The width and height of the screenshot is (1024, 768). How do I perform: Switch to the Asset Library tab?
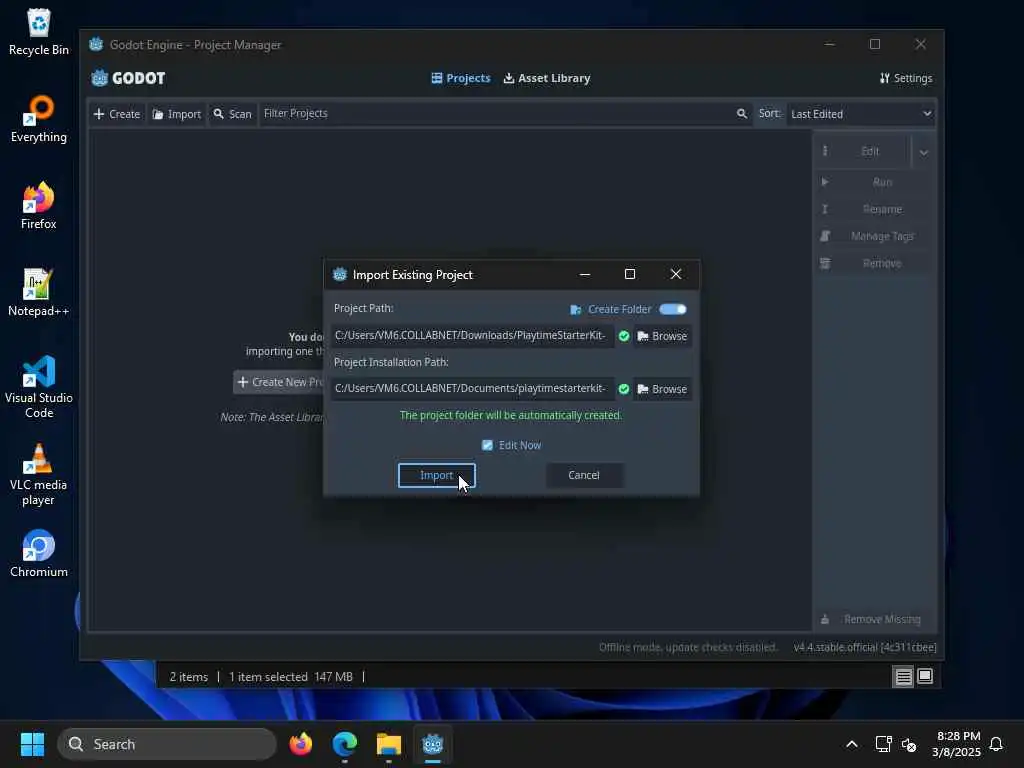point(547,78)
